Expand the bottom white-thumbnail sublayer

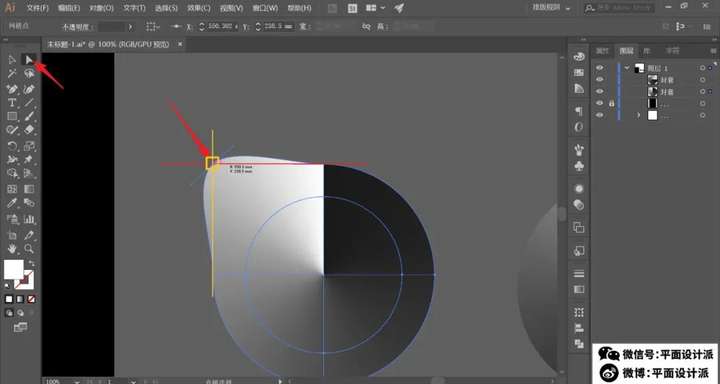pyautogui.click(x=638, y=115)
